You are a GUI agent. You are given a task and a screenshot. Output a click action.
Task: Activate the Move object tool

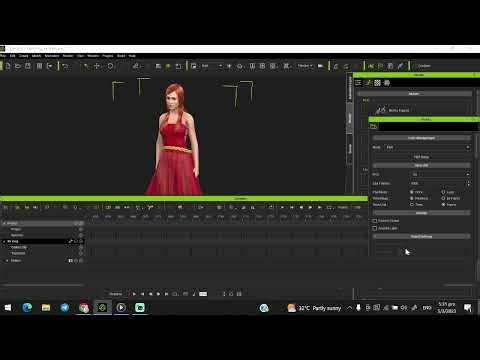pos(97,66)
